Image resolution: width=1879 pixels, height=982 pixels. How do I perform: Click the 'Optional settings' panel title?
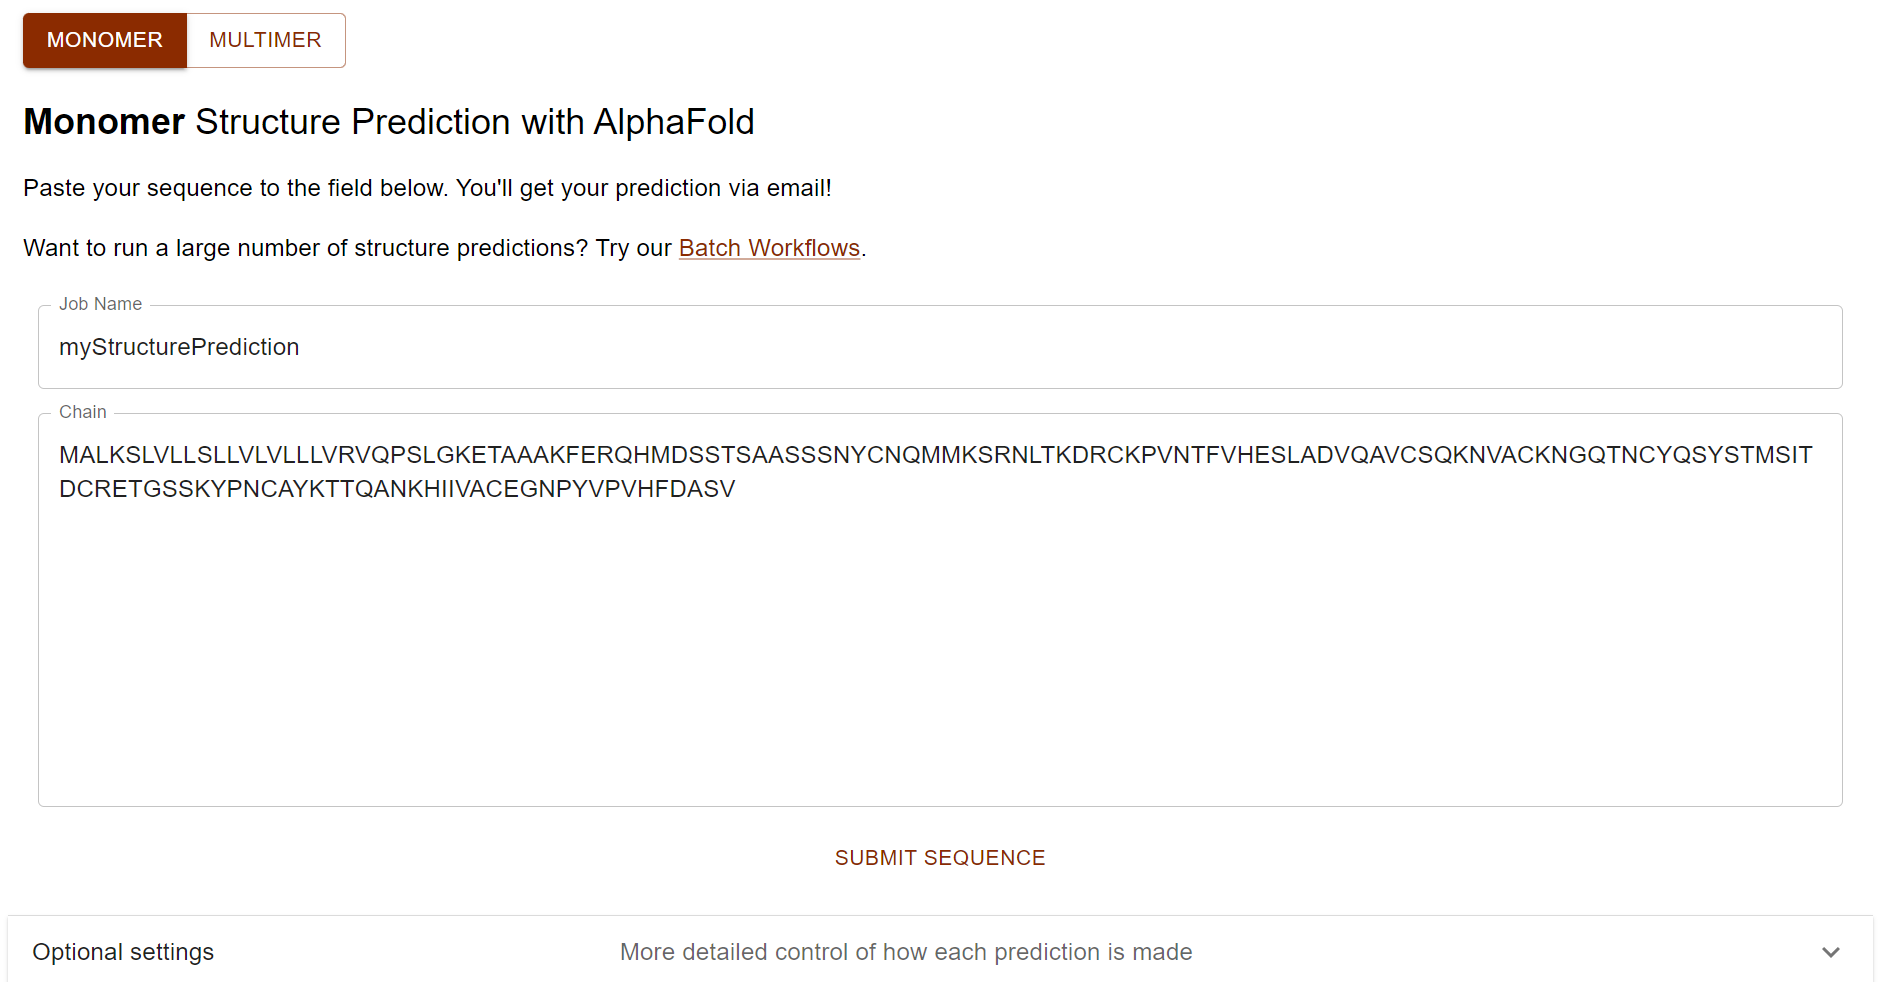[123, 952]
